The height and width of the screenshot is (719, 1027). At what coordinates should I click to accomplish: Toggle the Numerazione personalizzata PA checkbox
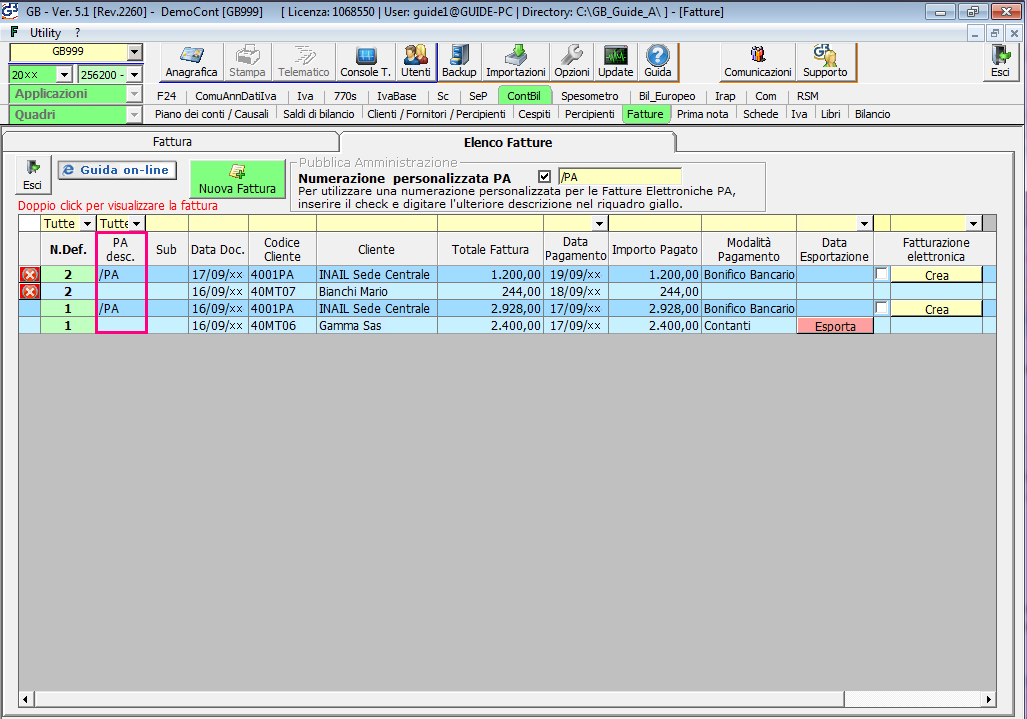click(544, 176)
